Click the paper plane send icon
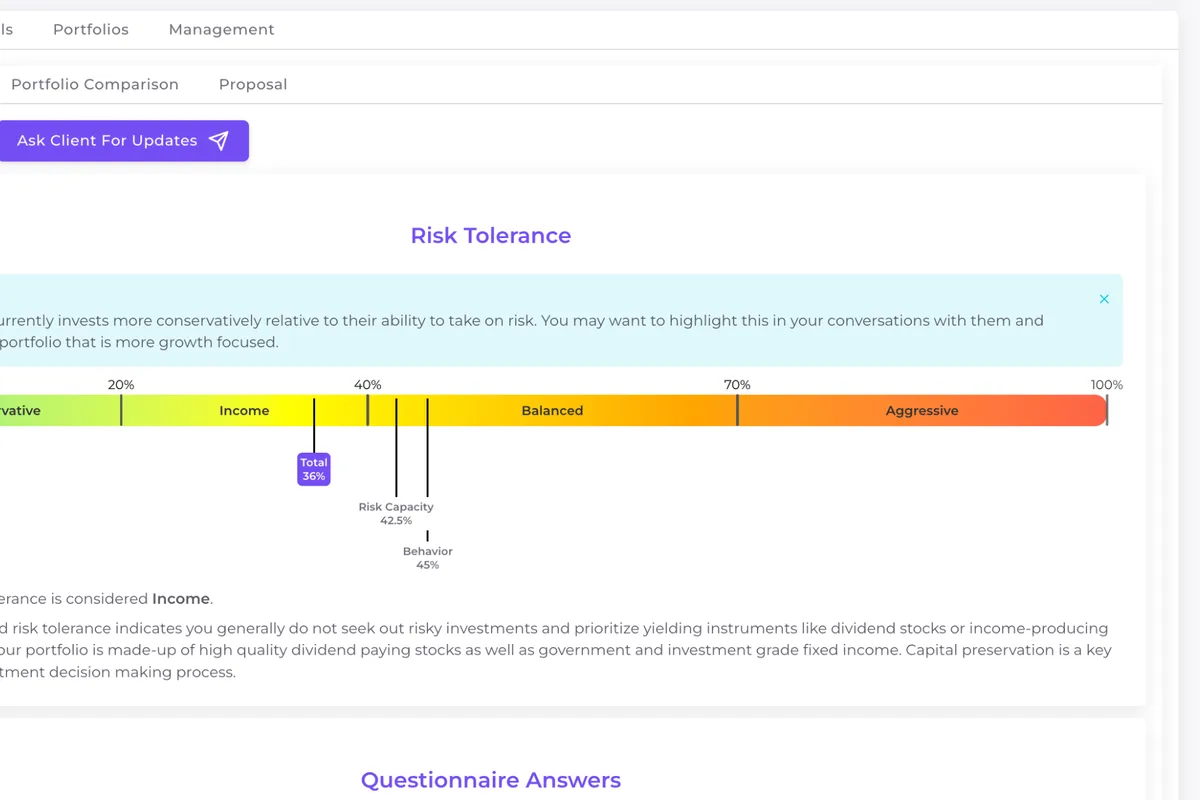This screenshot has height=800, width=1200. click(219, 141)
